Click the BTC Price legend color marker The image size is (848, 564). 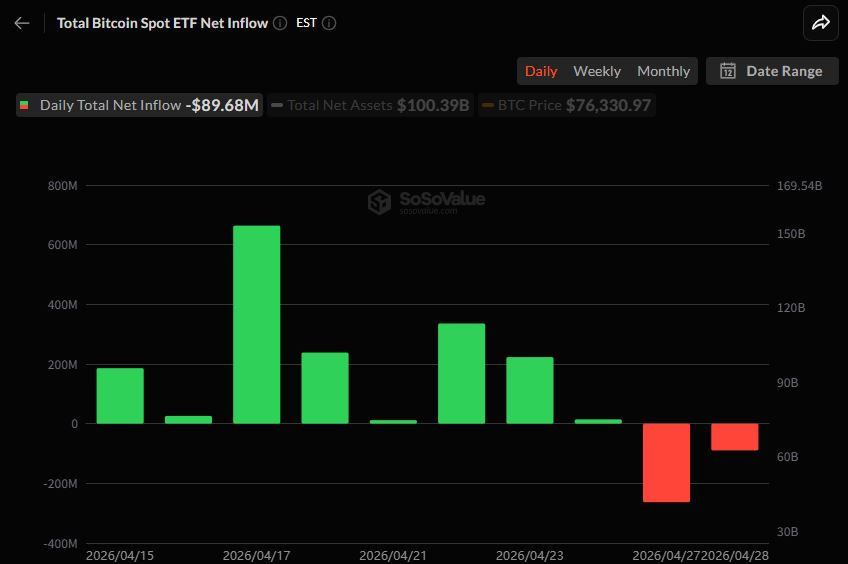point(488,105)
